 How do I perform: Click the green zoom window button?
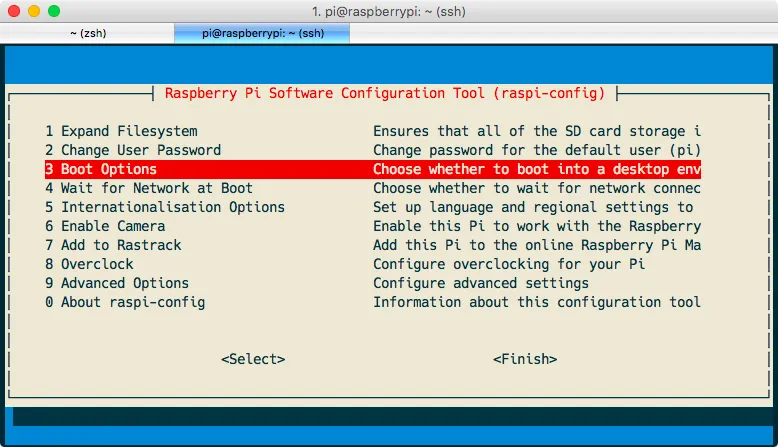pos(54,11)
